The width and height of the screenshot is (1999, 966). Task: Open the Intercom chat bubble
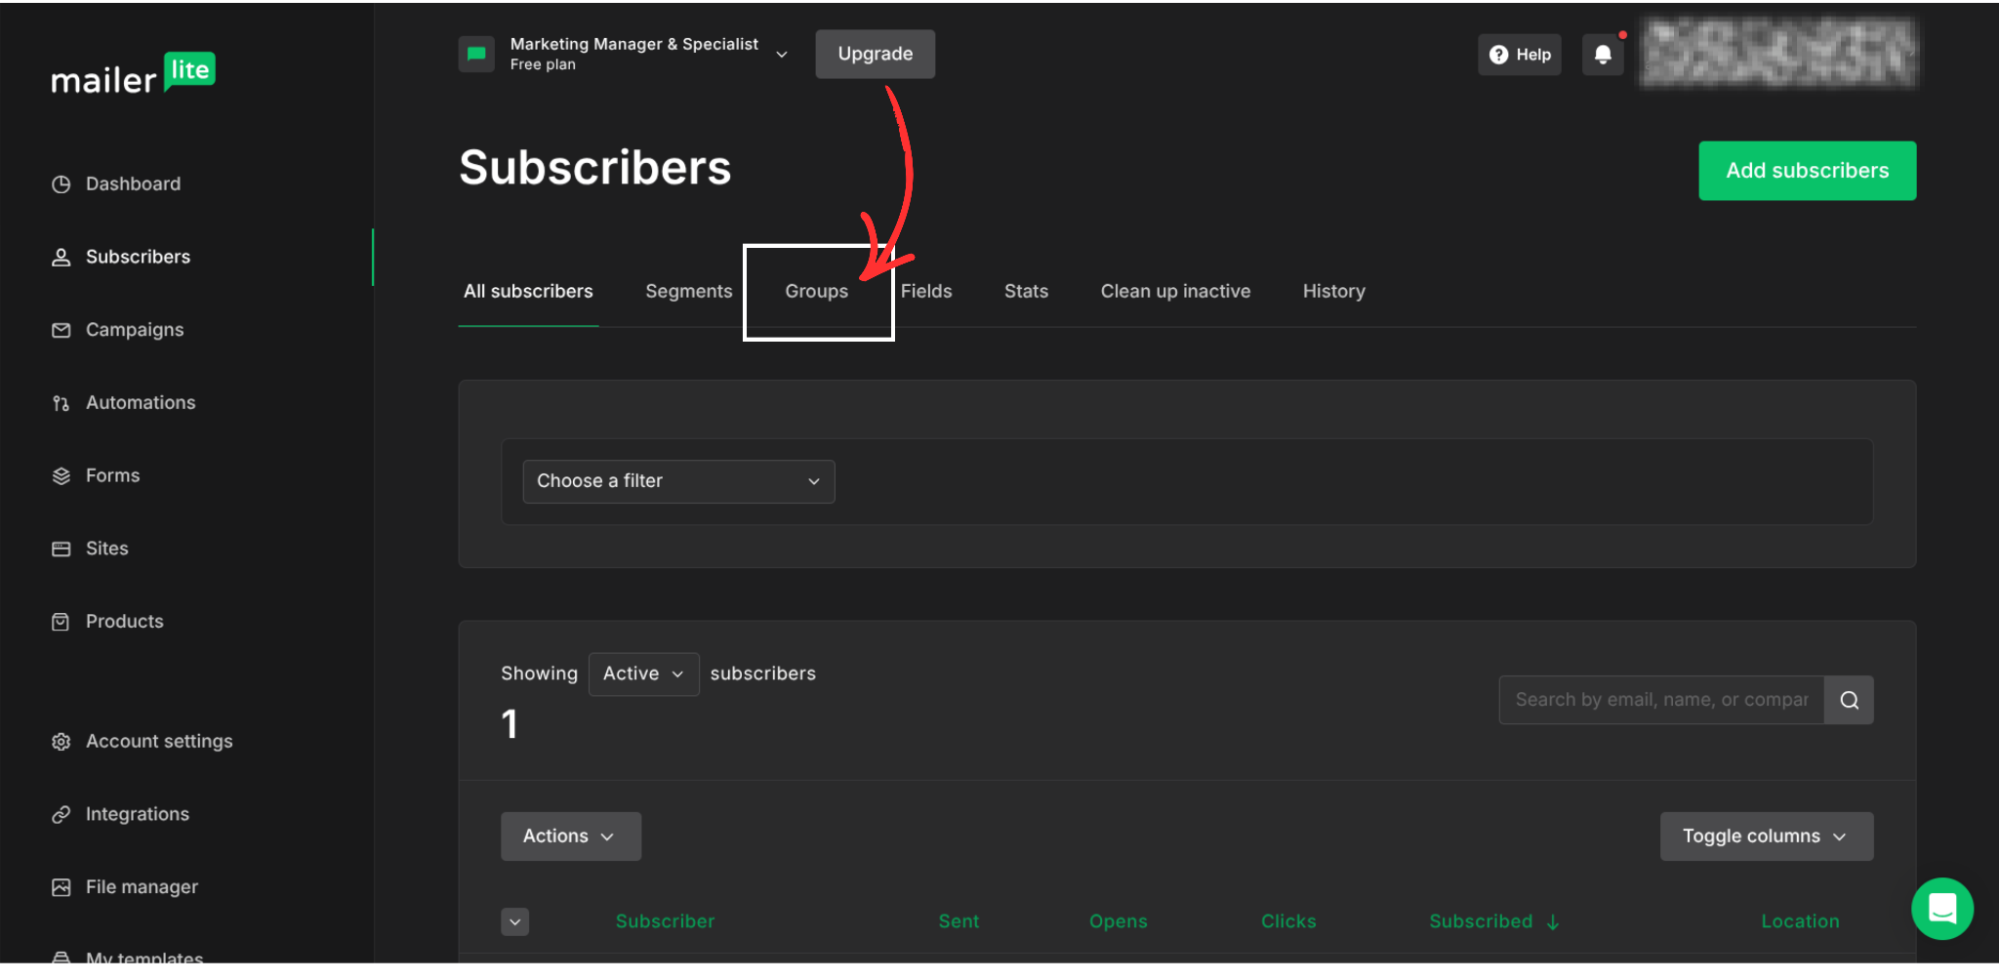click(x=1942, y=908)
